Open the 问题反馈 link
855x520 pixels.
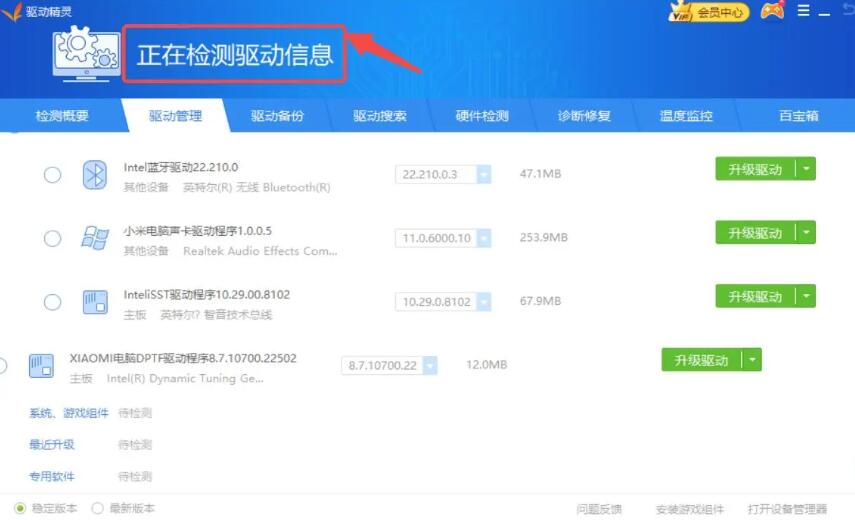click(599, 509)
